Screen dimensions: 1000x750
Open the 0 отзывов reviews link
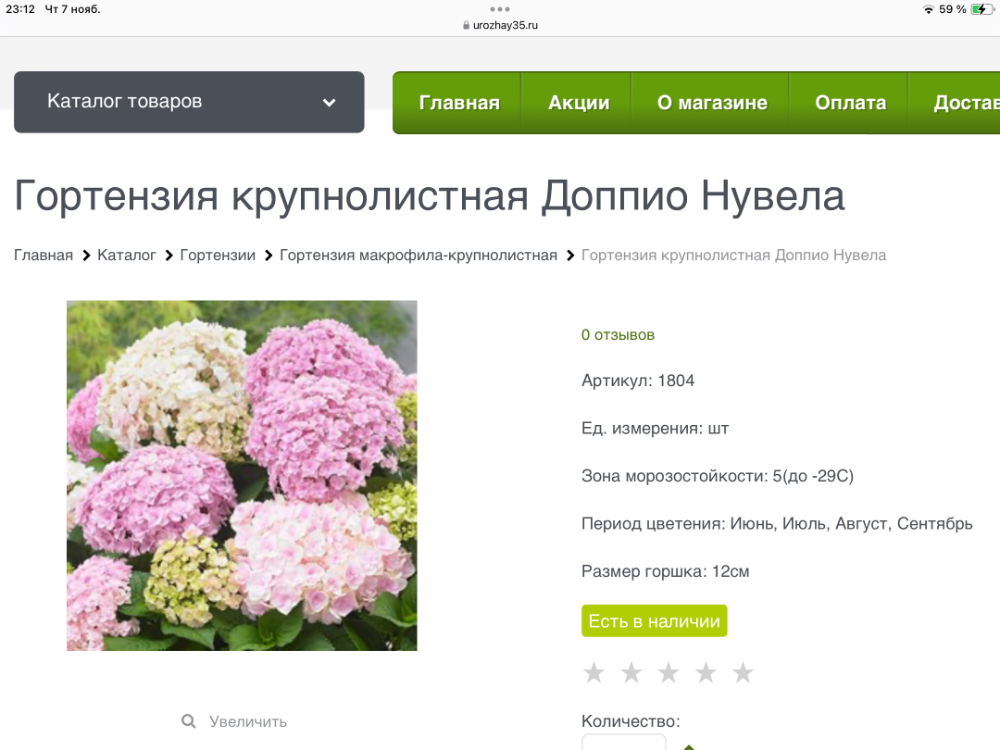click(x=618, y=335)
